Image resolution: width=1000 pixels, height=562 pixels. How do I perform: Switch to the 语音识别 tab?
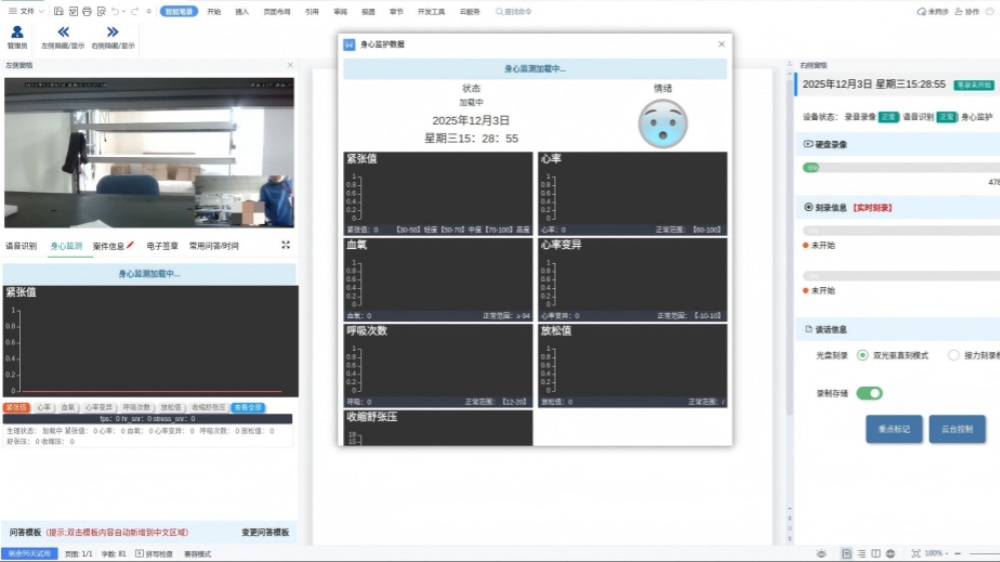pyautogui.click(x=21, y=245)
